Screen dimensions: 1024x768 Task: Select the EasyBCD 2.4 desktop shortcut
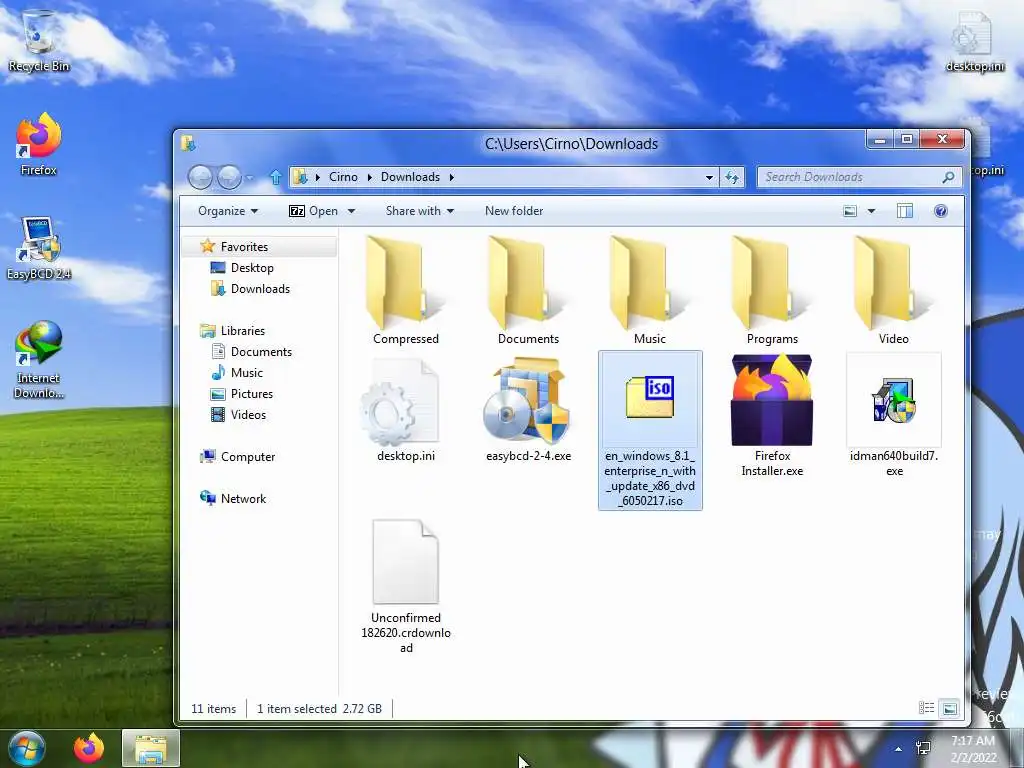(39, 248)
